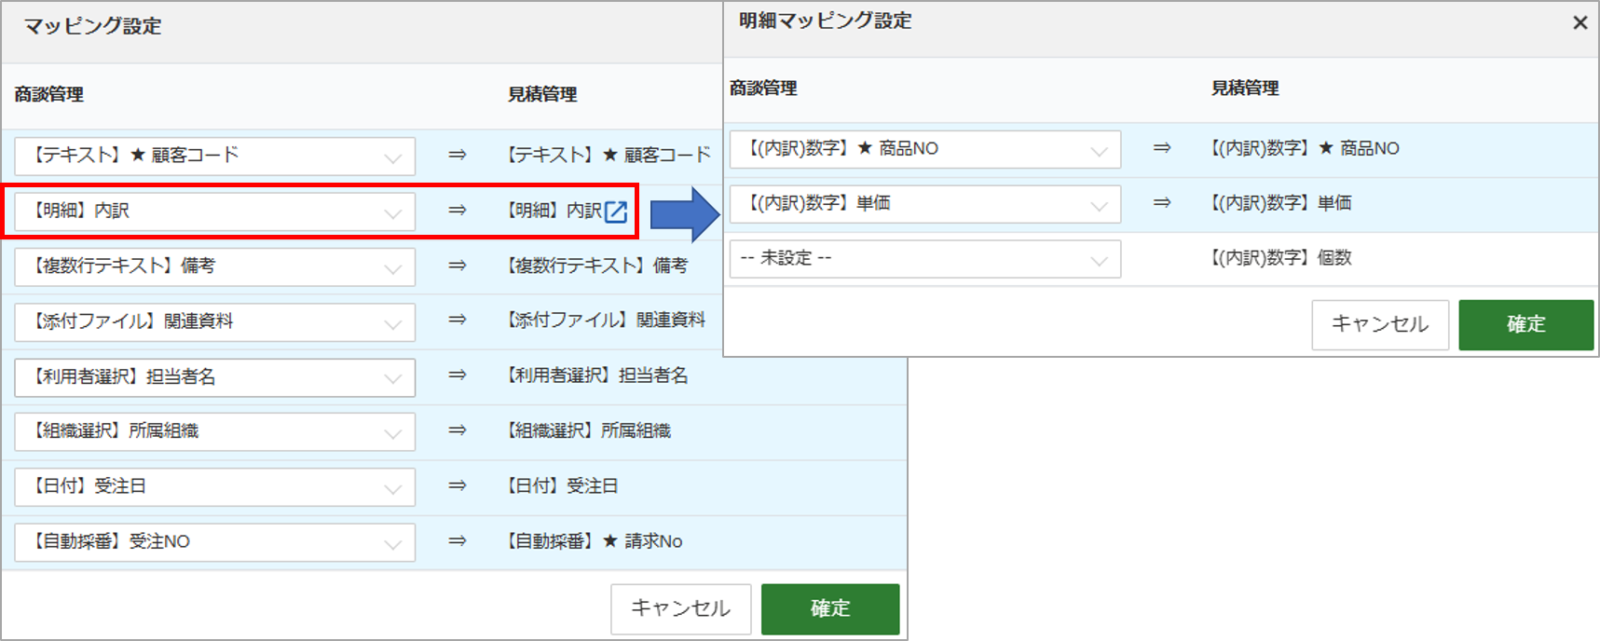Click the ⇒ arrow in the 顧客コード row
This screenshot has width=1600, height=641.
(x=457, y=155)
